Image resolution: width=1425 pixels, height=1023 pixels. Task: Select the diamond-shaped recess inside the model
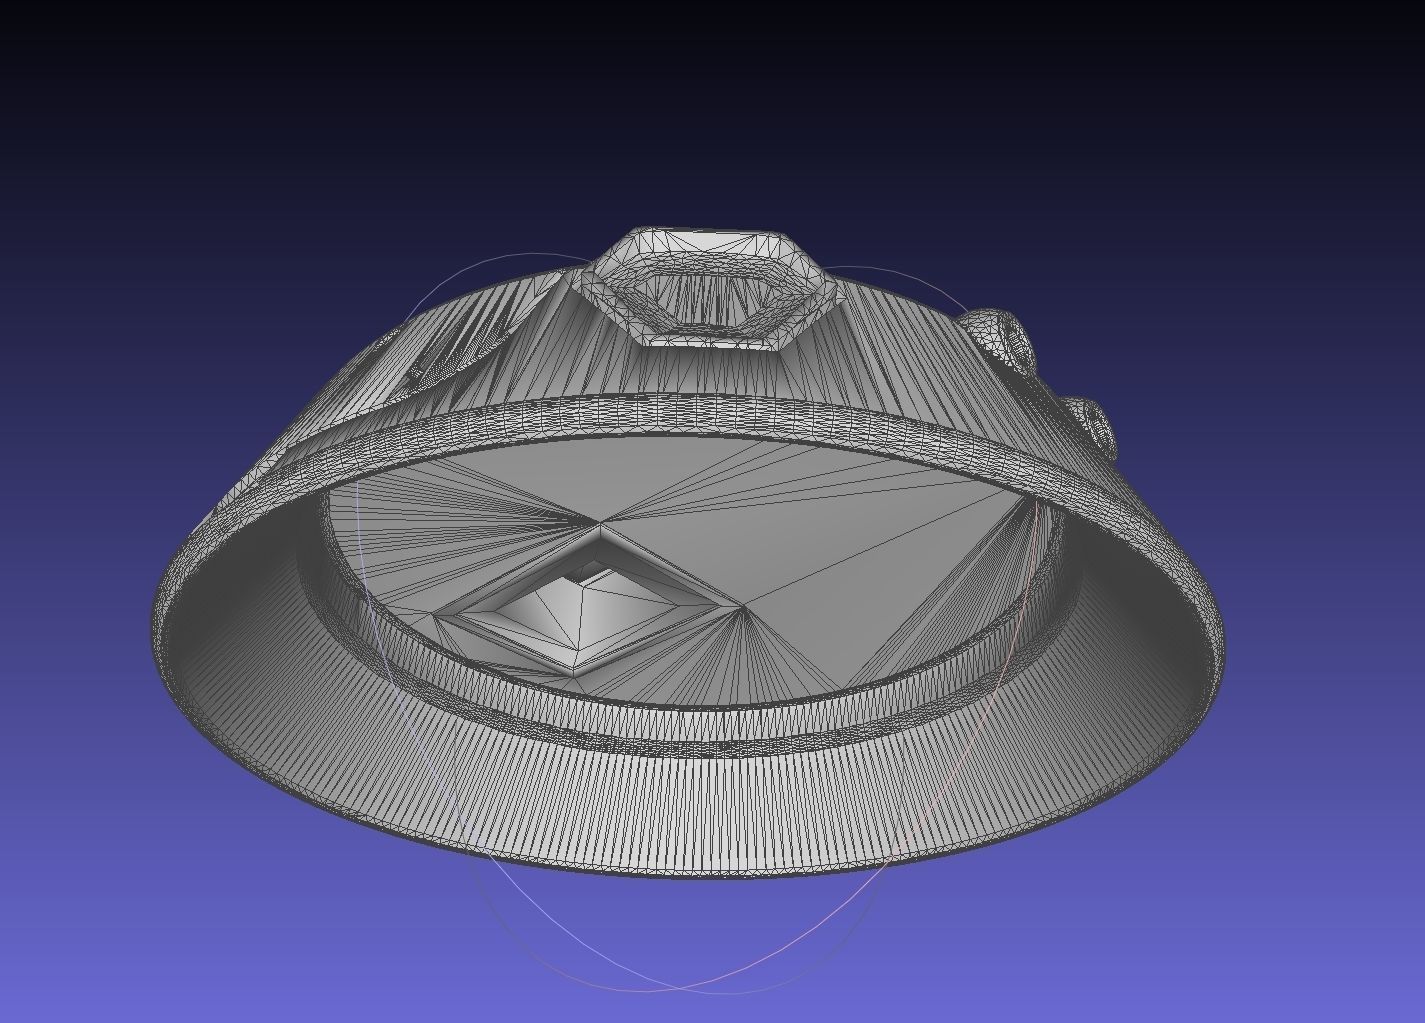pos(589,603)
